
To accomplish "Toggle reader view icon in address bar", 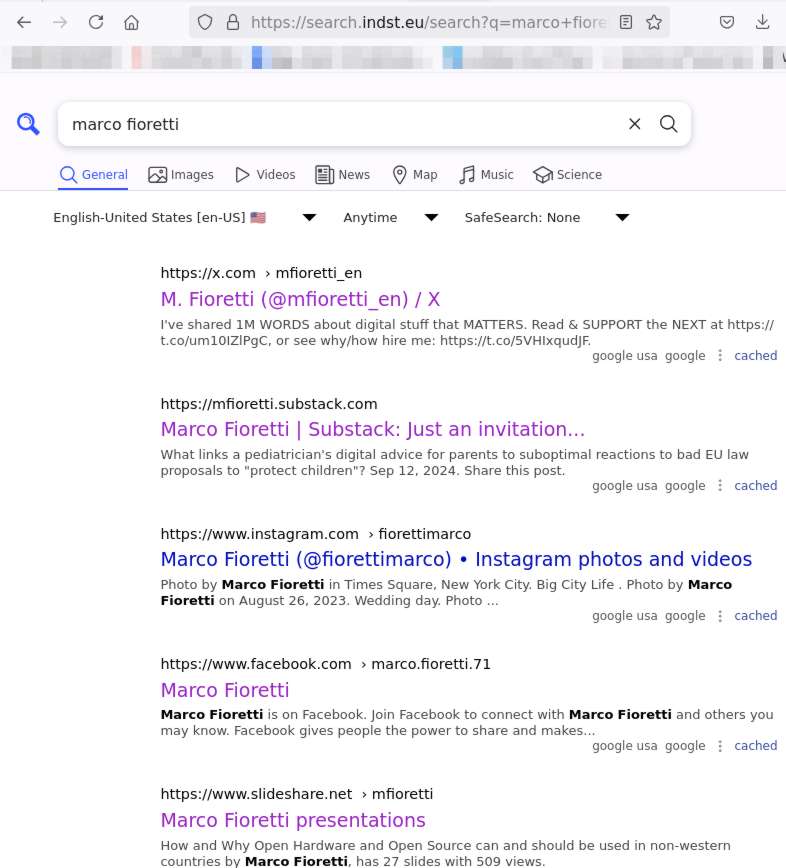I will 625,22.
